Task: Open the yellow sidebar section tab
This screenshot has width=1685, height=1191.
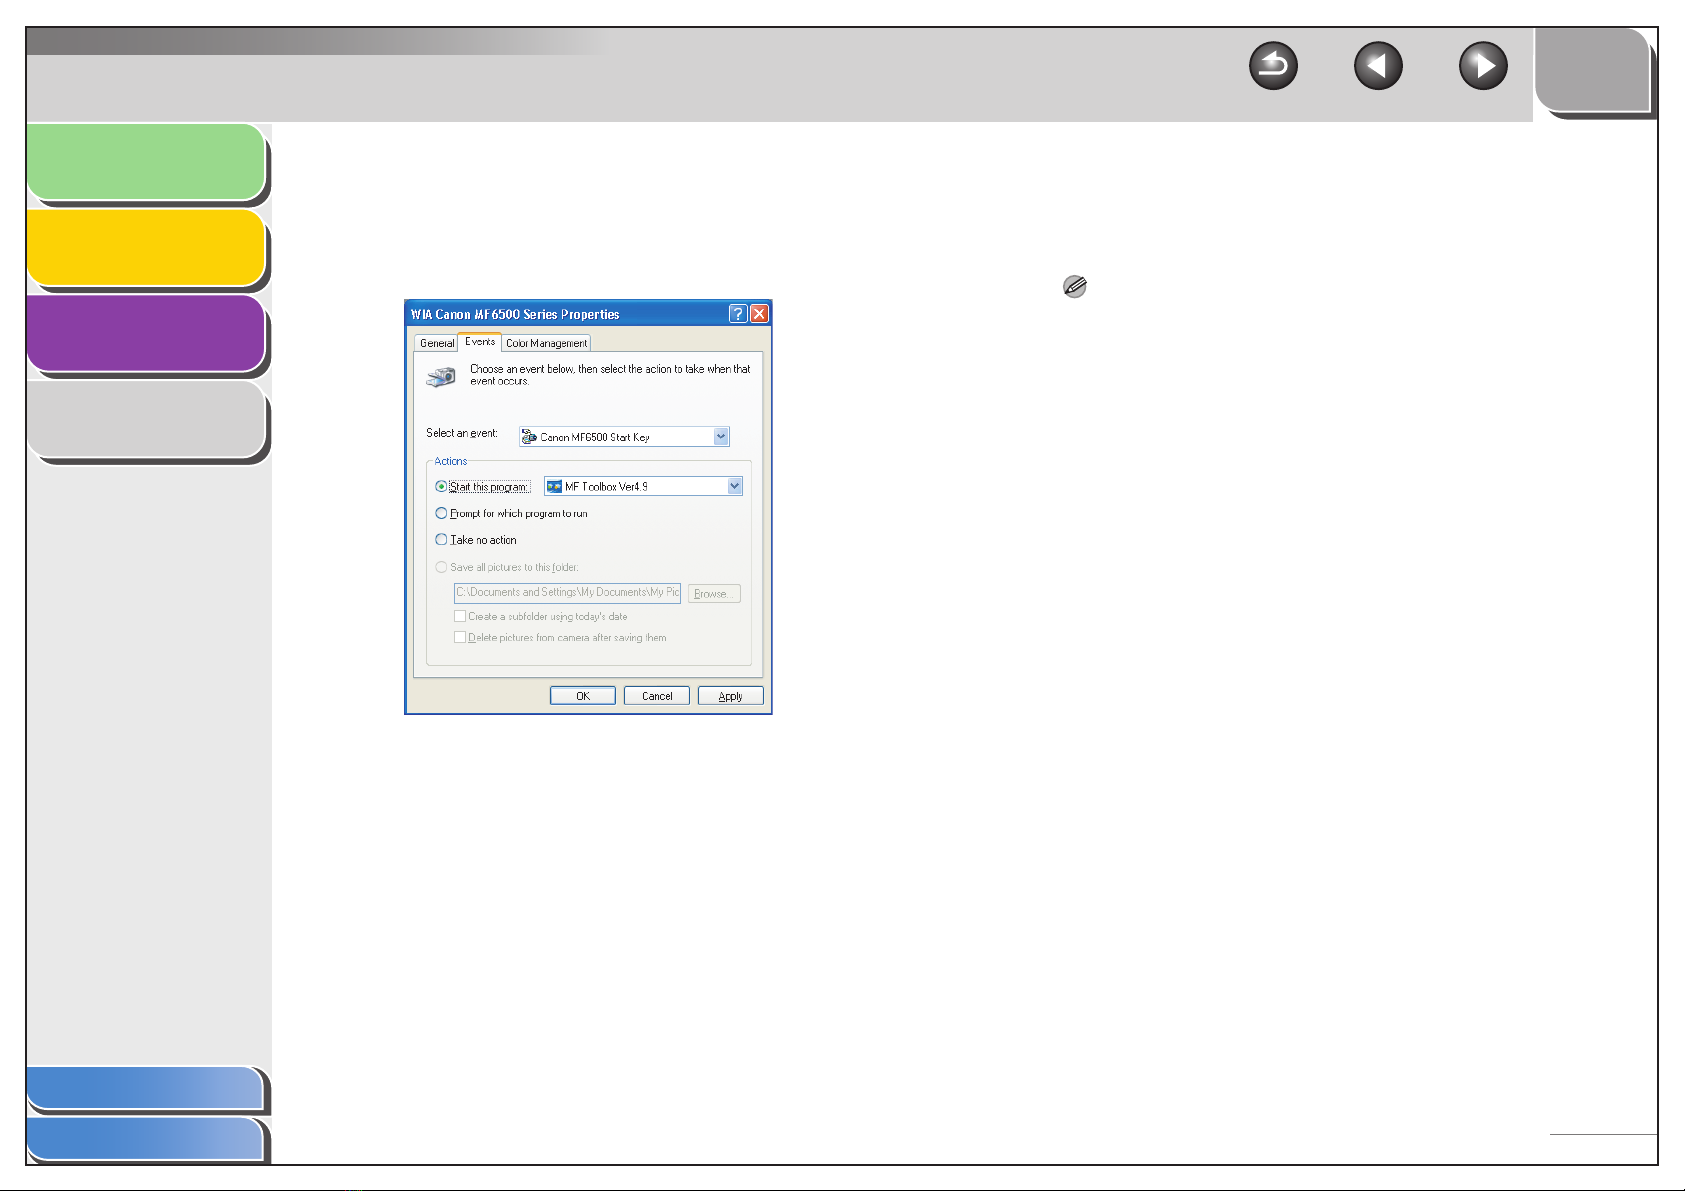Action: point(146,247)
